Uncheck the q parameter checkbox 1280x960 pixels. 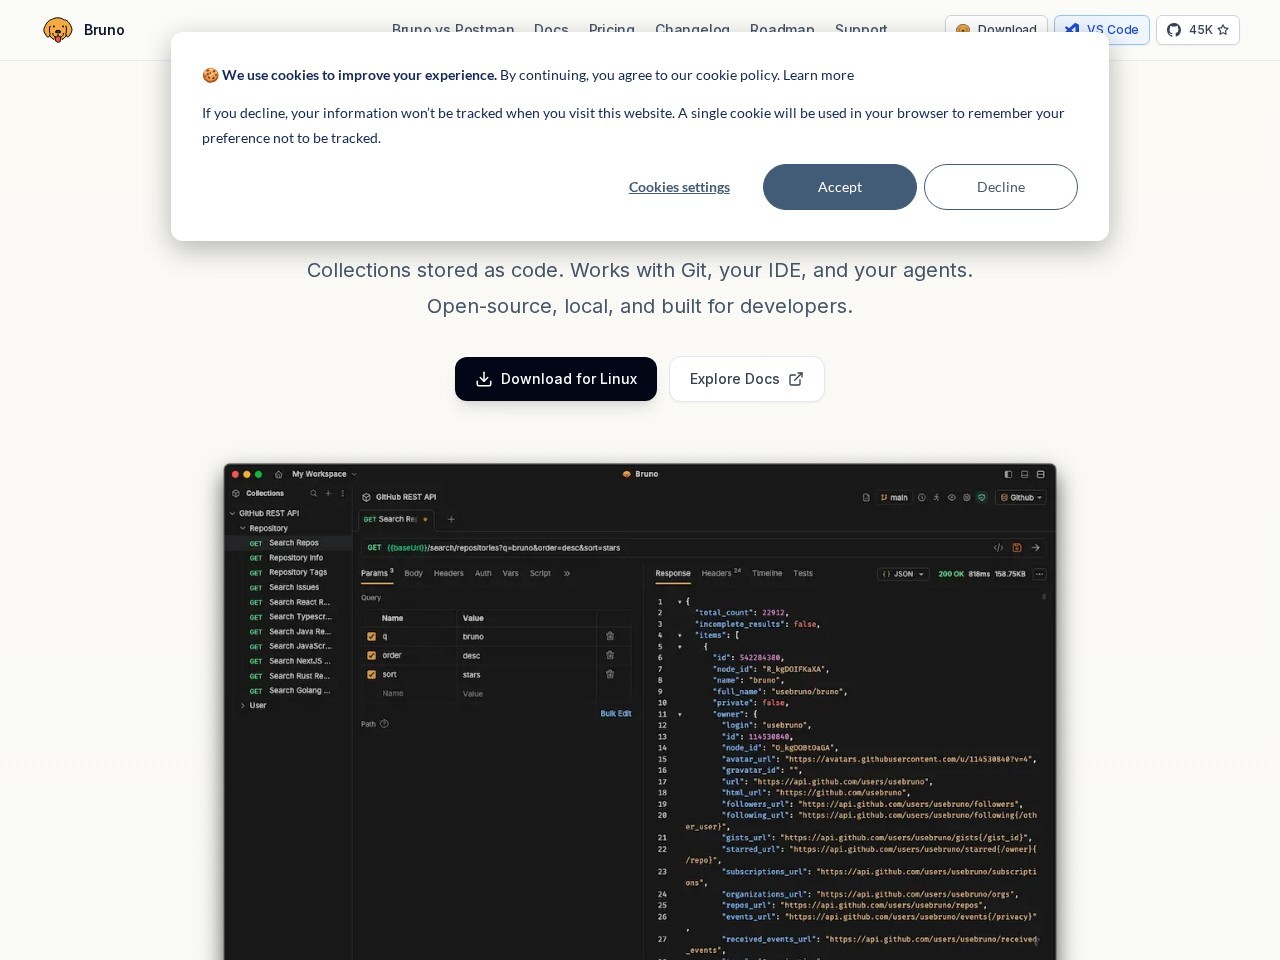click(x=371, y=636)
